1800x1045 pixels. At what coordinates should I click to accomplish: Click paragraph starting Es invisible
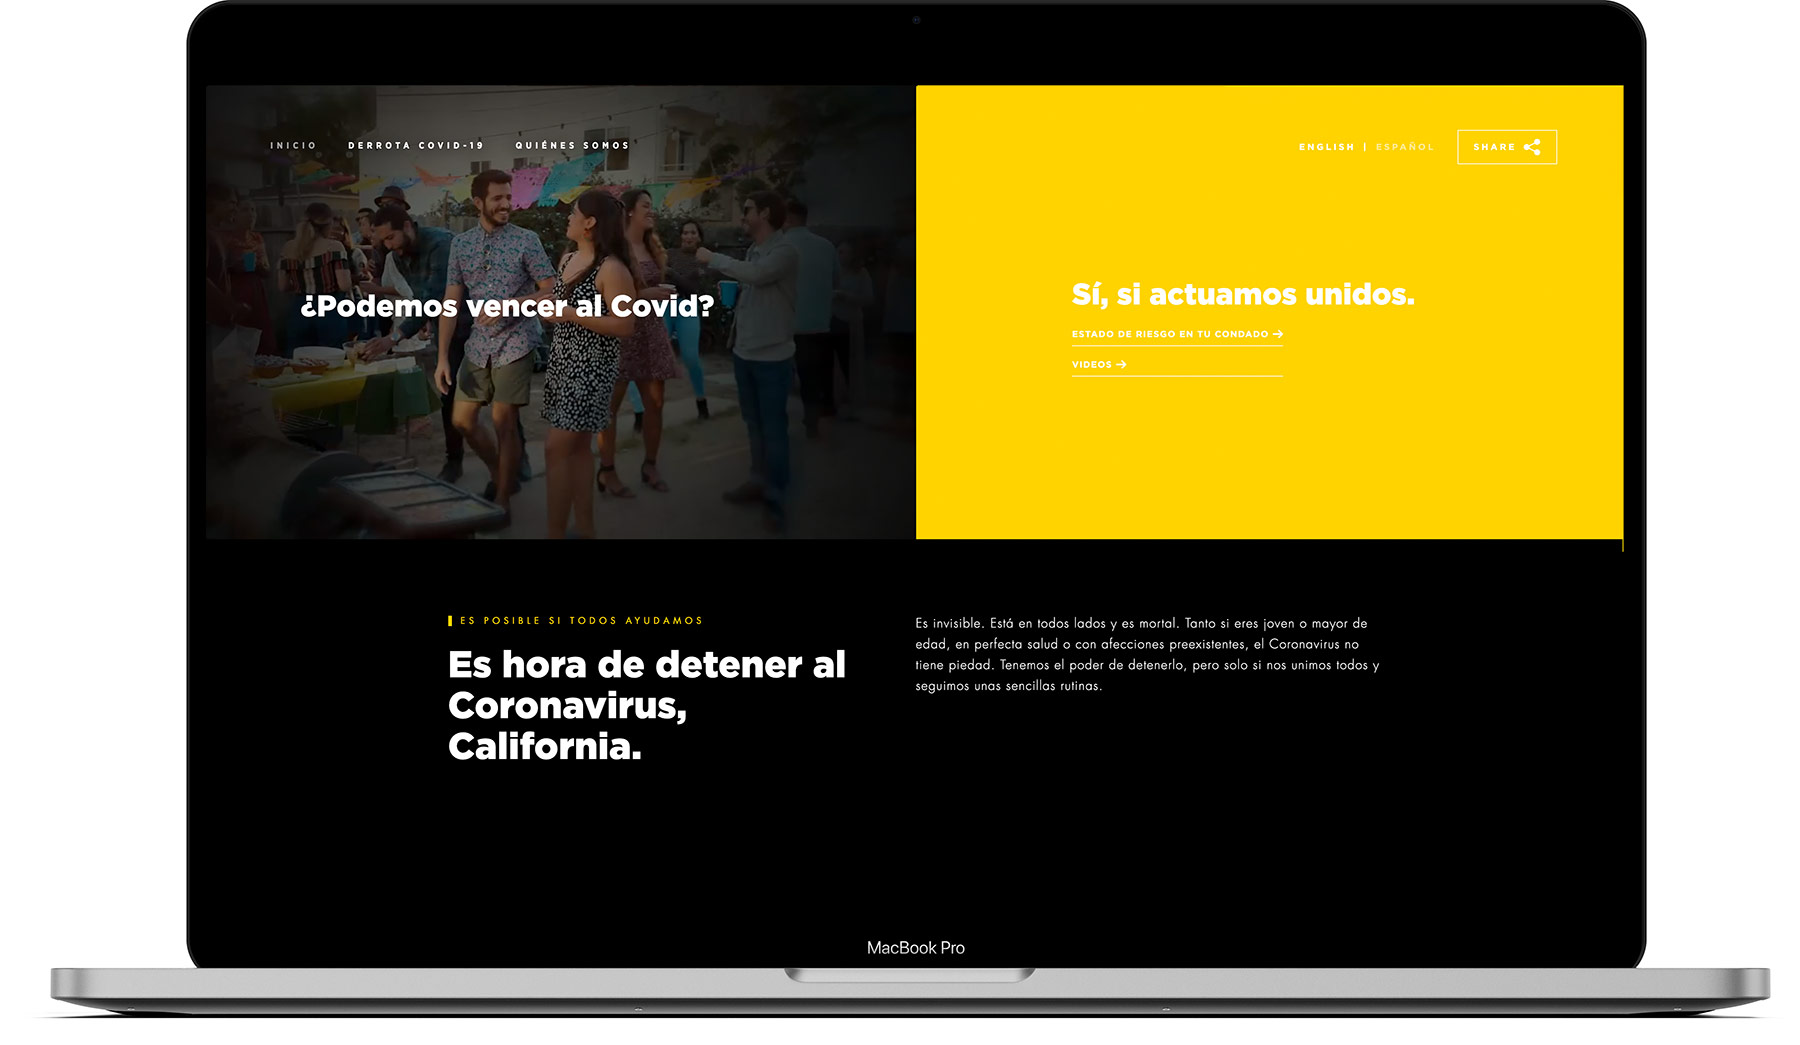(x=1147, y=655)
